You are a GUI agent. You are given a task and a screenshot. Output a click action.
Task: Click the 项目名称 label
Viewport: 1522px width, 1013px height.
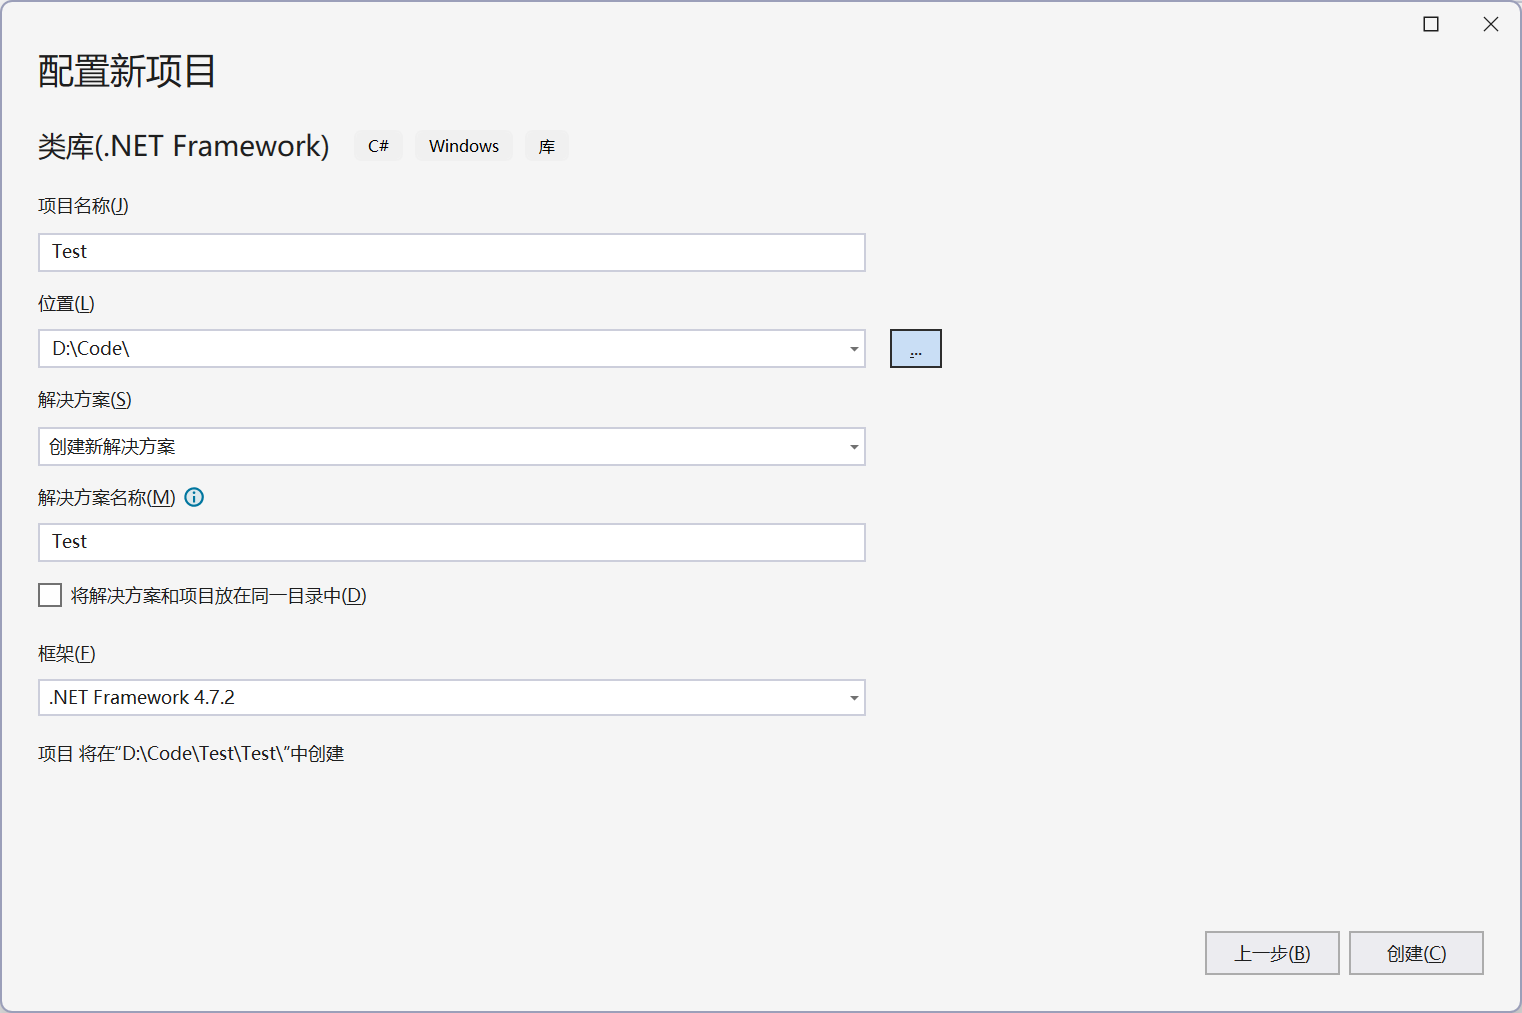tap(83, 206)
